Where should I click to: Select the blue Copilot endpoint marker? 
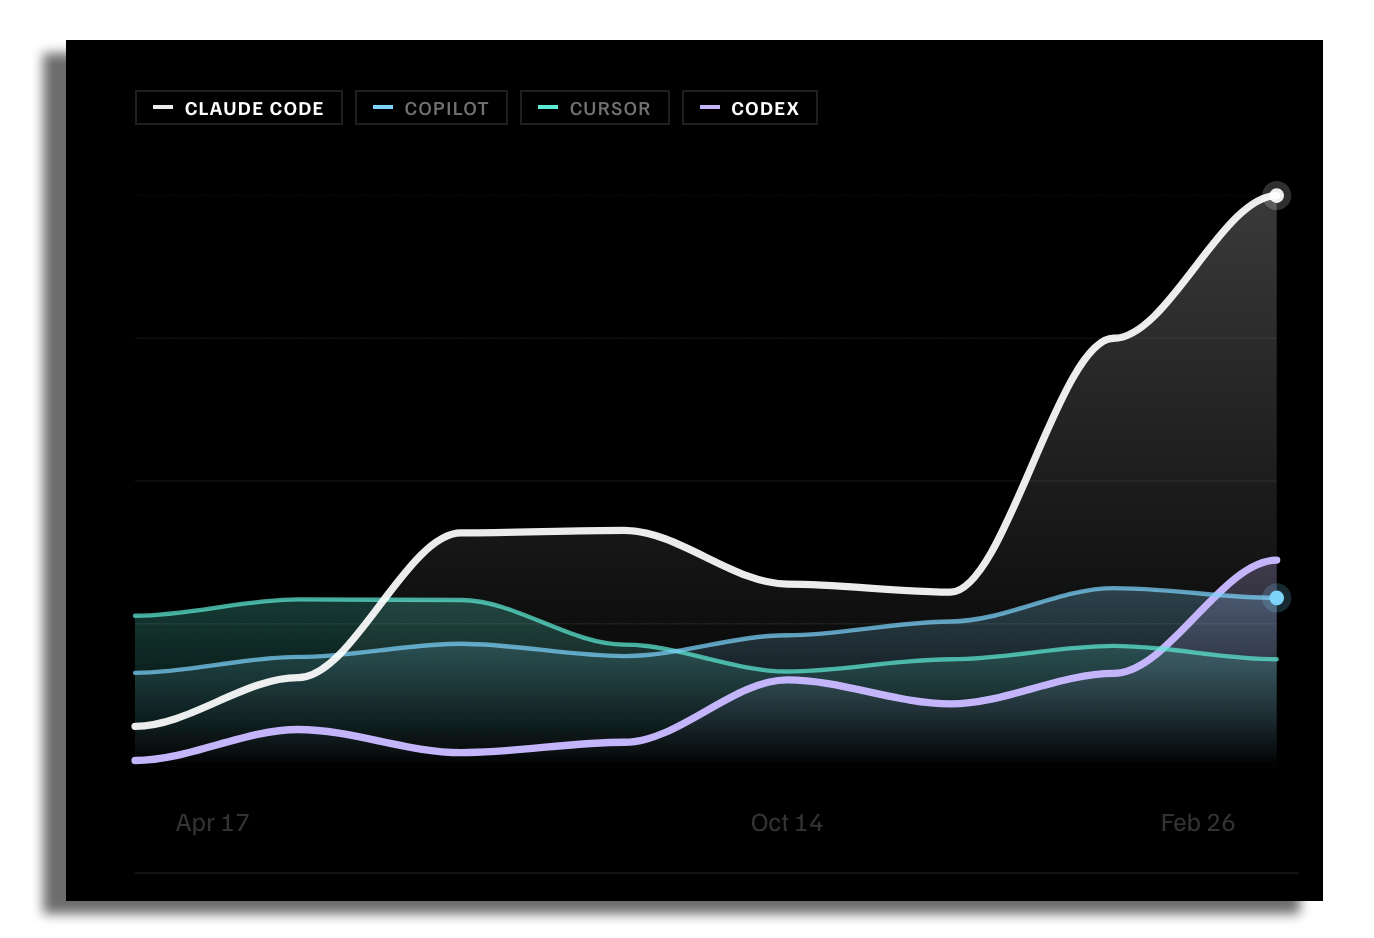tap(1276, 598)
